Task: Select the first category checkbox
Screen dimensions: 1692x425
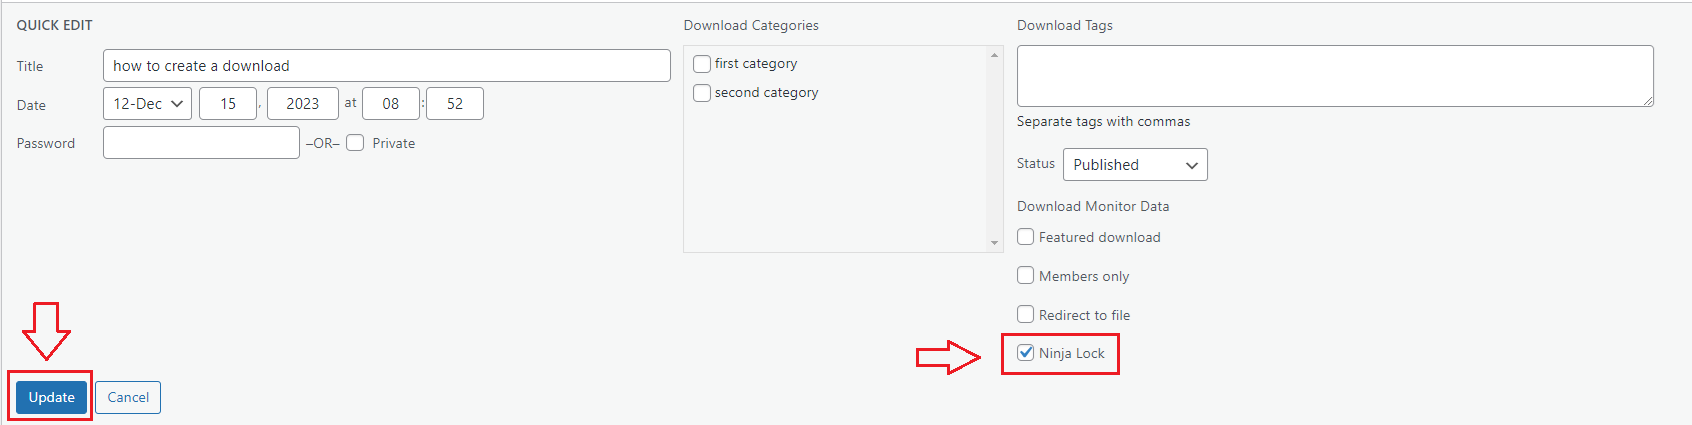Action: 702,63
